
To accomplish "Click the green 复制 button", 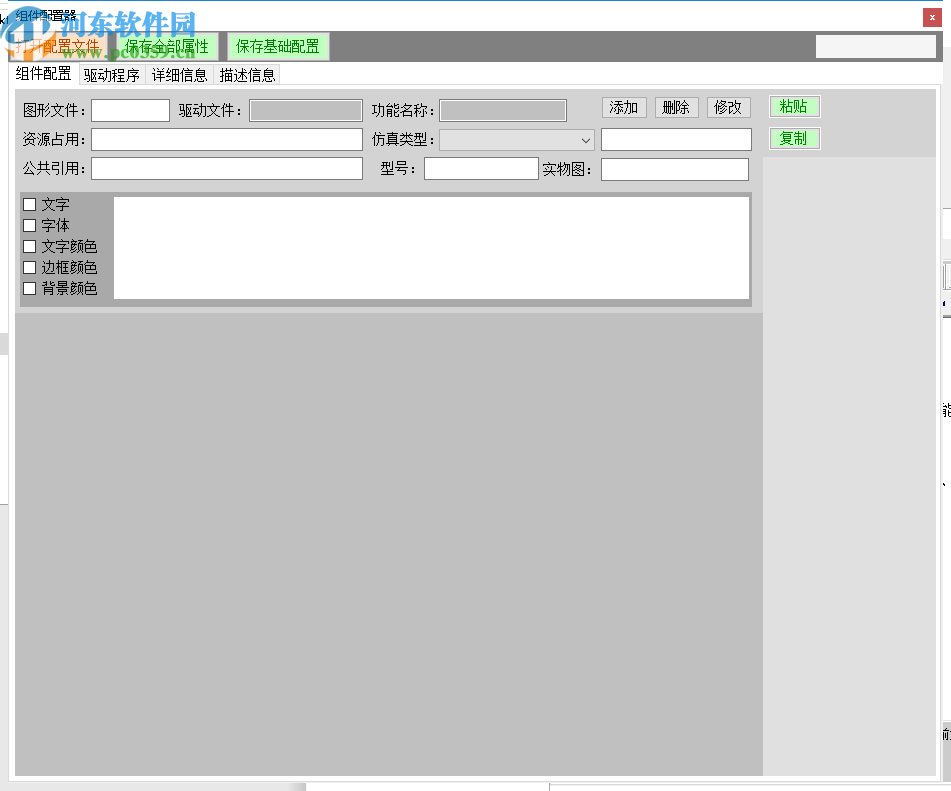I will [795, 138].
